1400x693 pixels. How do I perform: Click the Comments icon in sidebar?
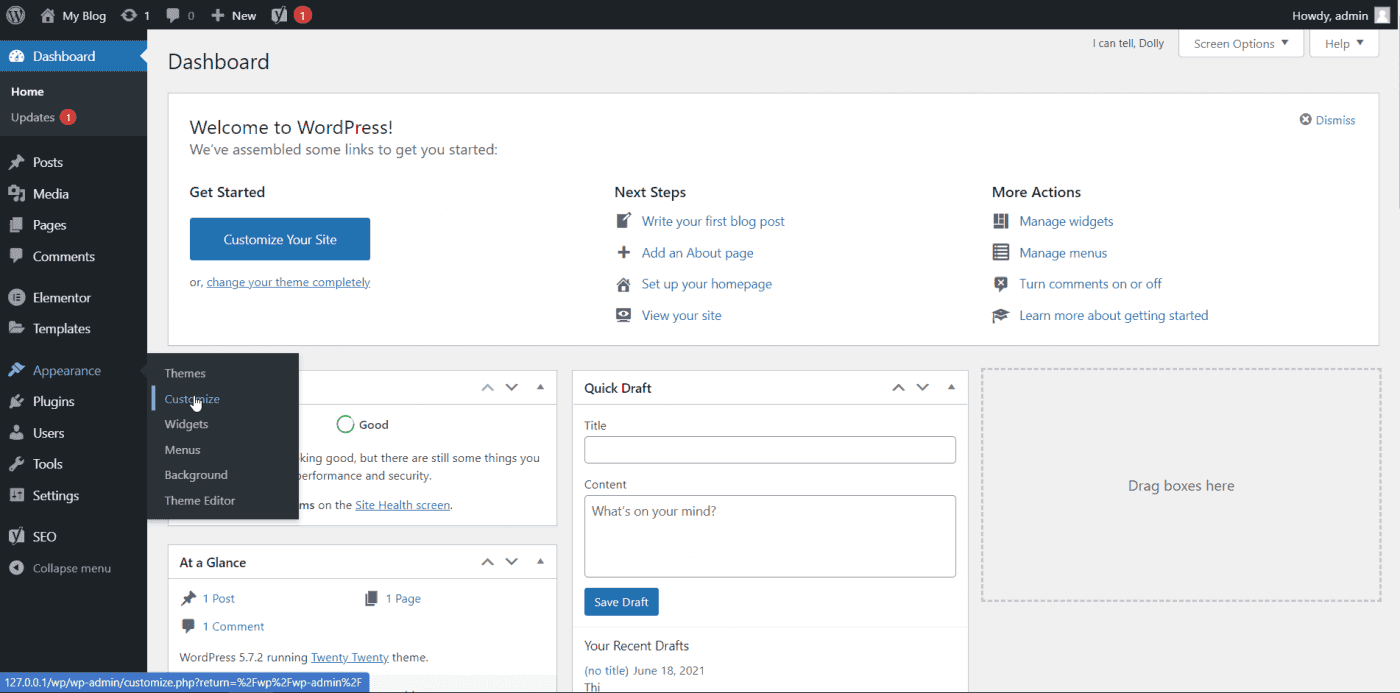click(x=16, y=256)
